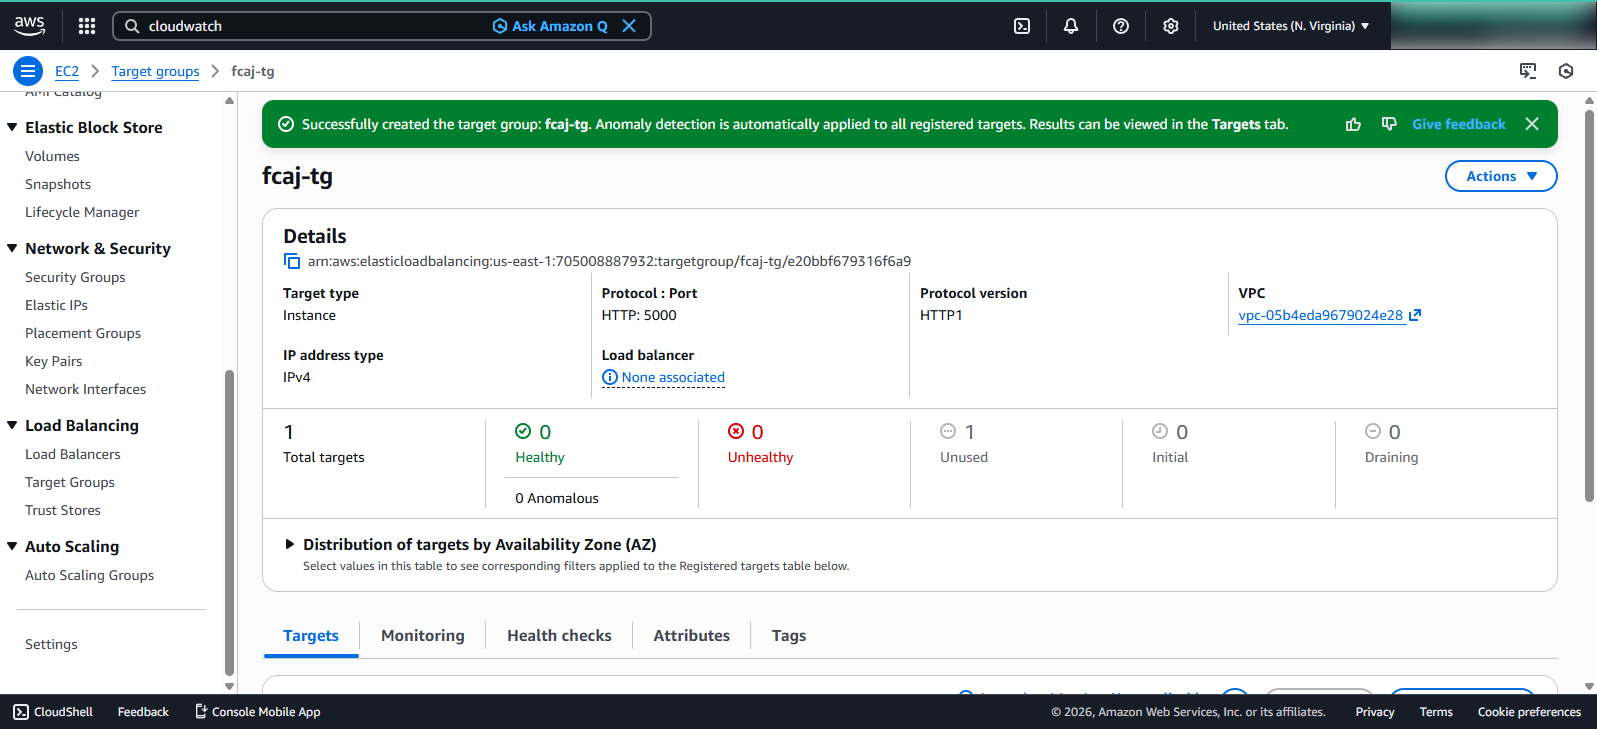Open Settings in the sidebar
Image resolution: width=1597 pixels, height=729 pixels.
pos(51,644)
